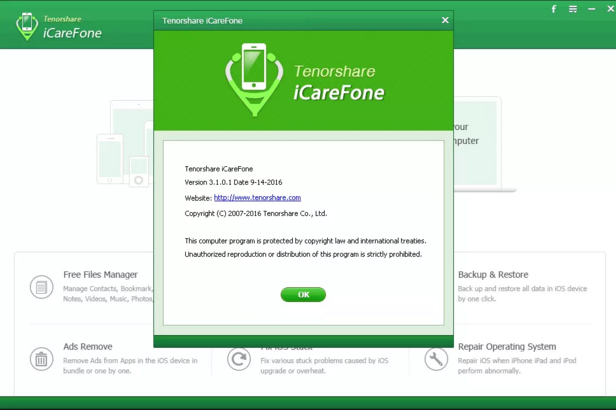Open Ads Remove feature title
616x410 pixels.
click(x=88, y=346)
